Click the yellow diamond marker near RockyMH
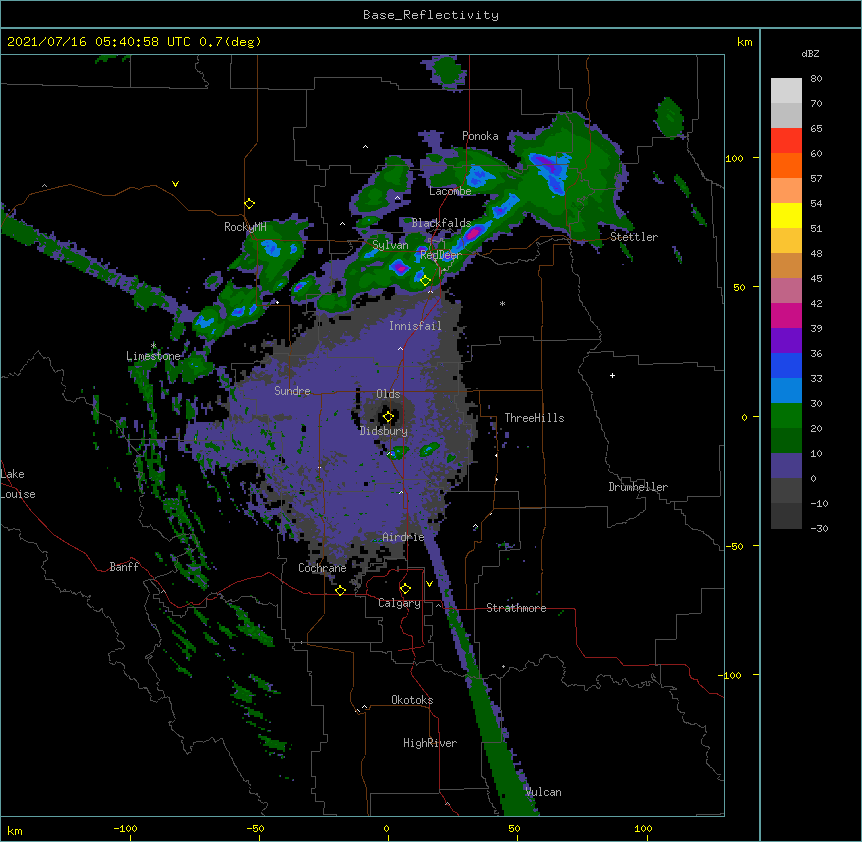862x842 pixels. [250, 204]
